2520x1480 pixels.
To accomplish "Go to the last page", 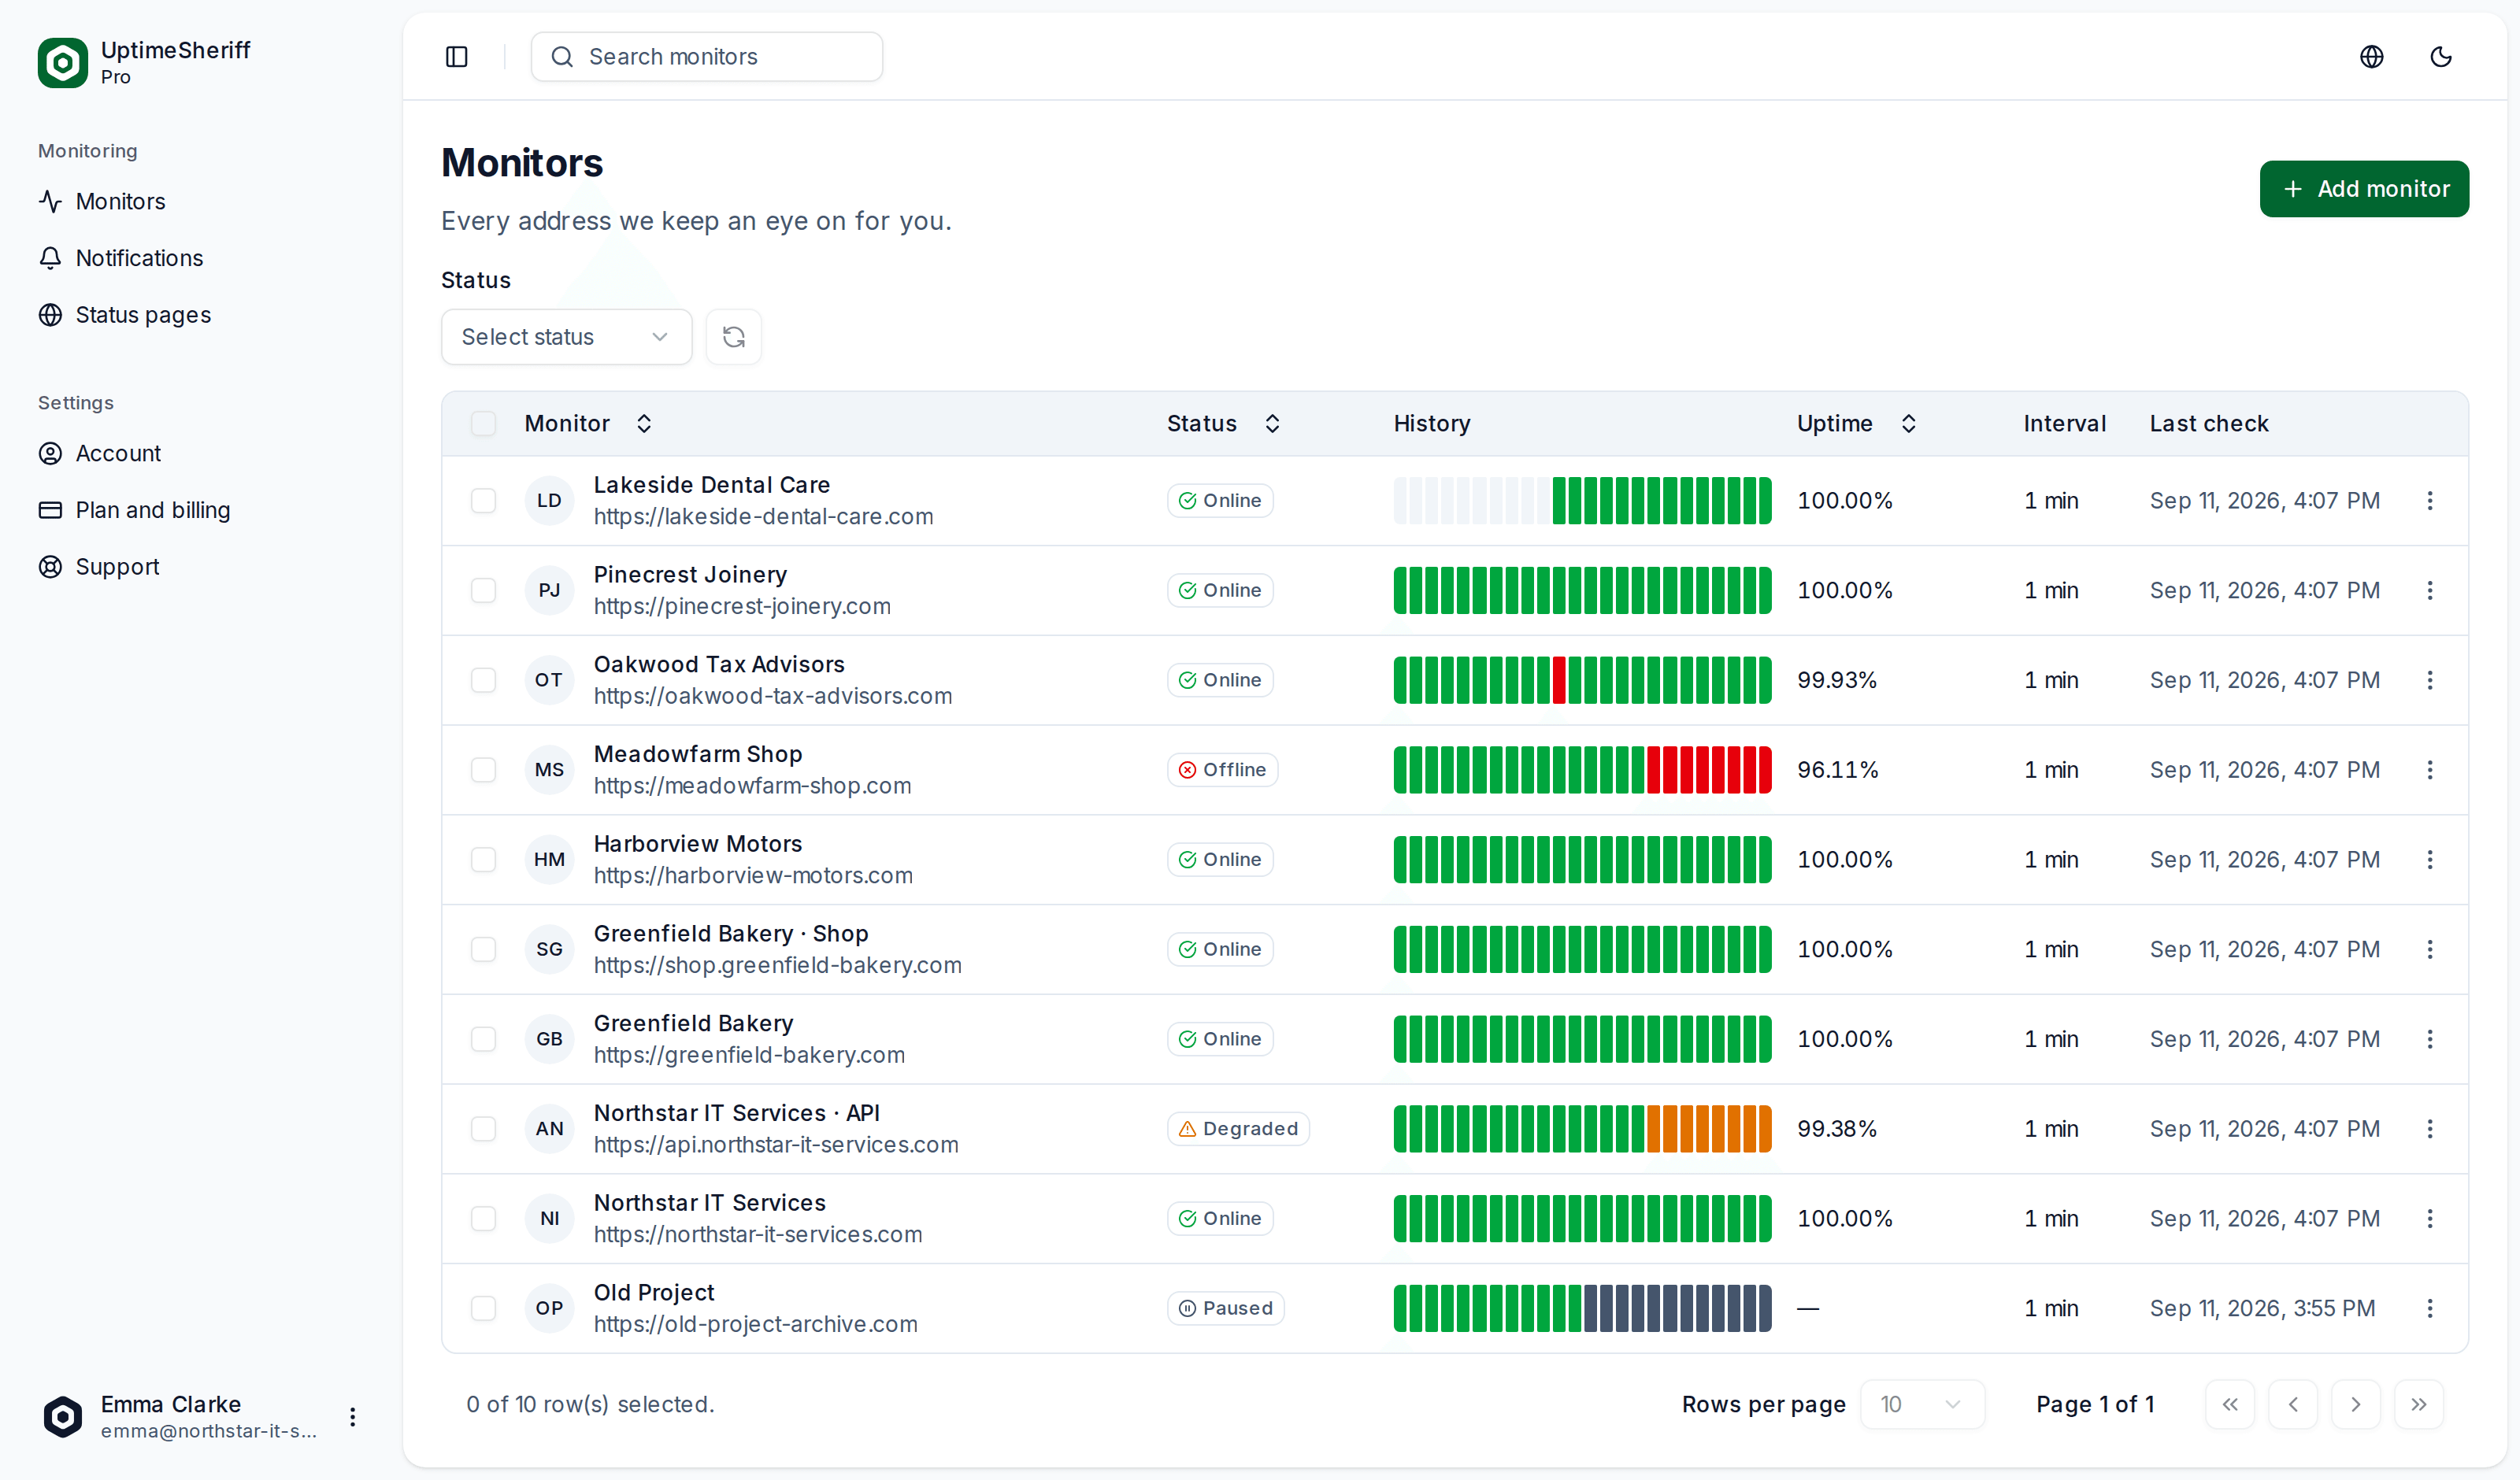I will [2418, 1405].
